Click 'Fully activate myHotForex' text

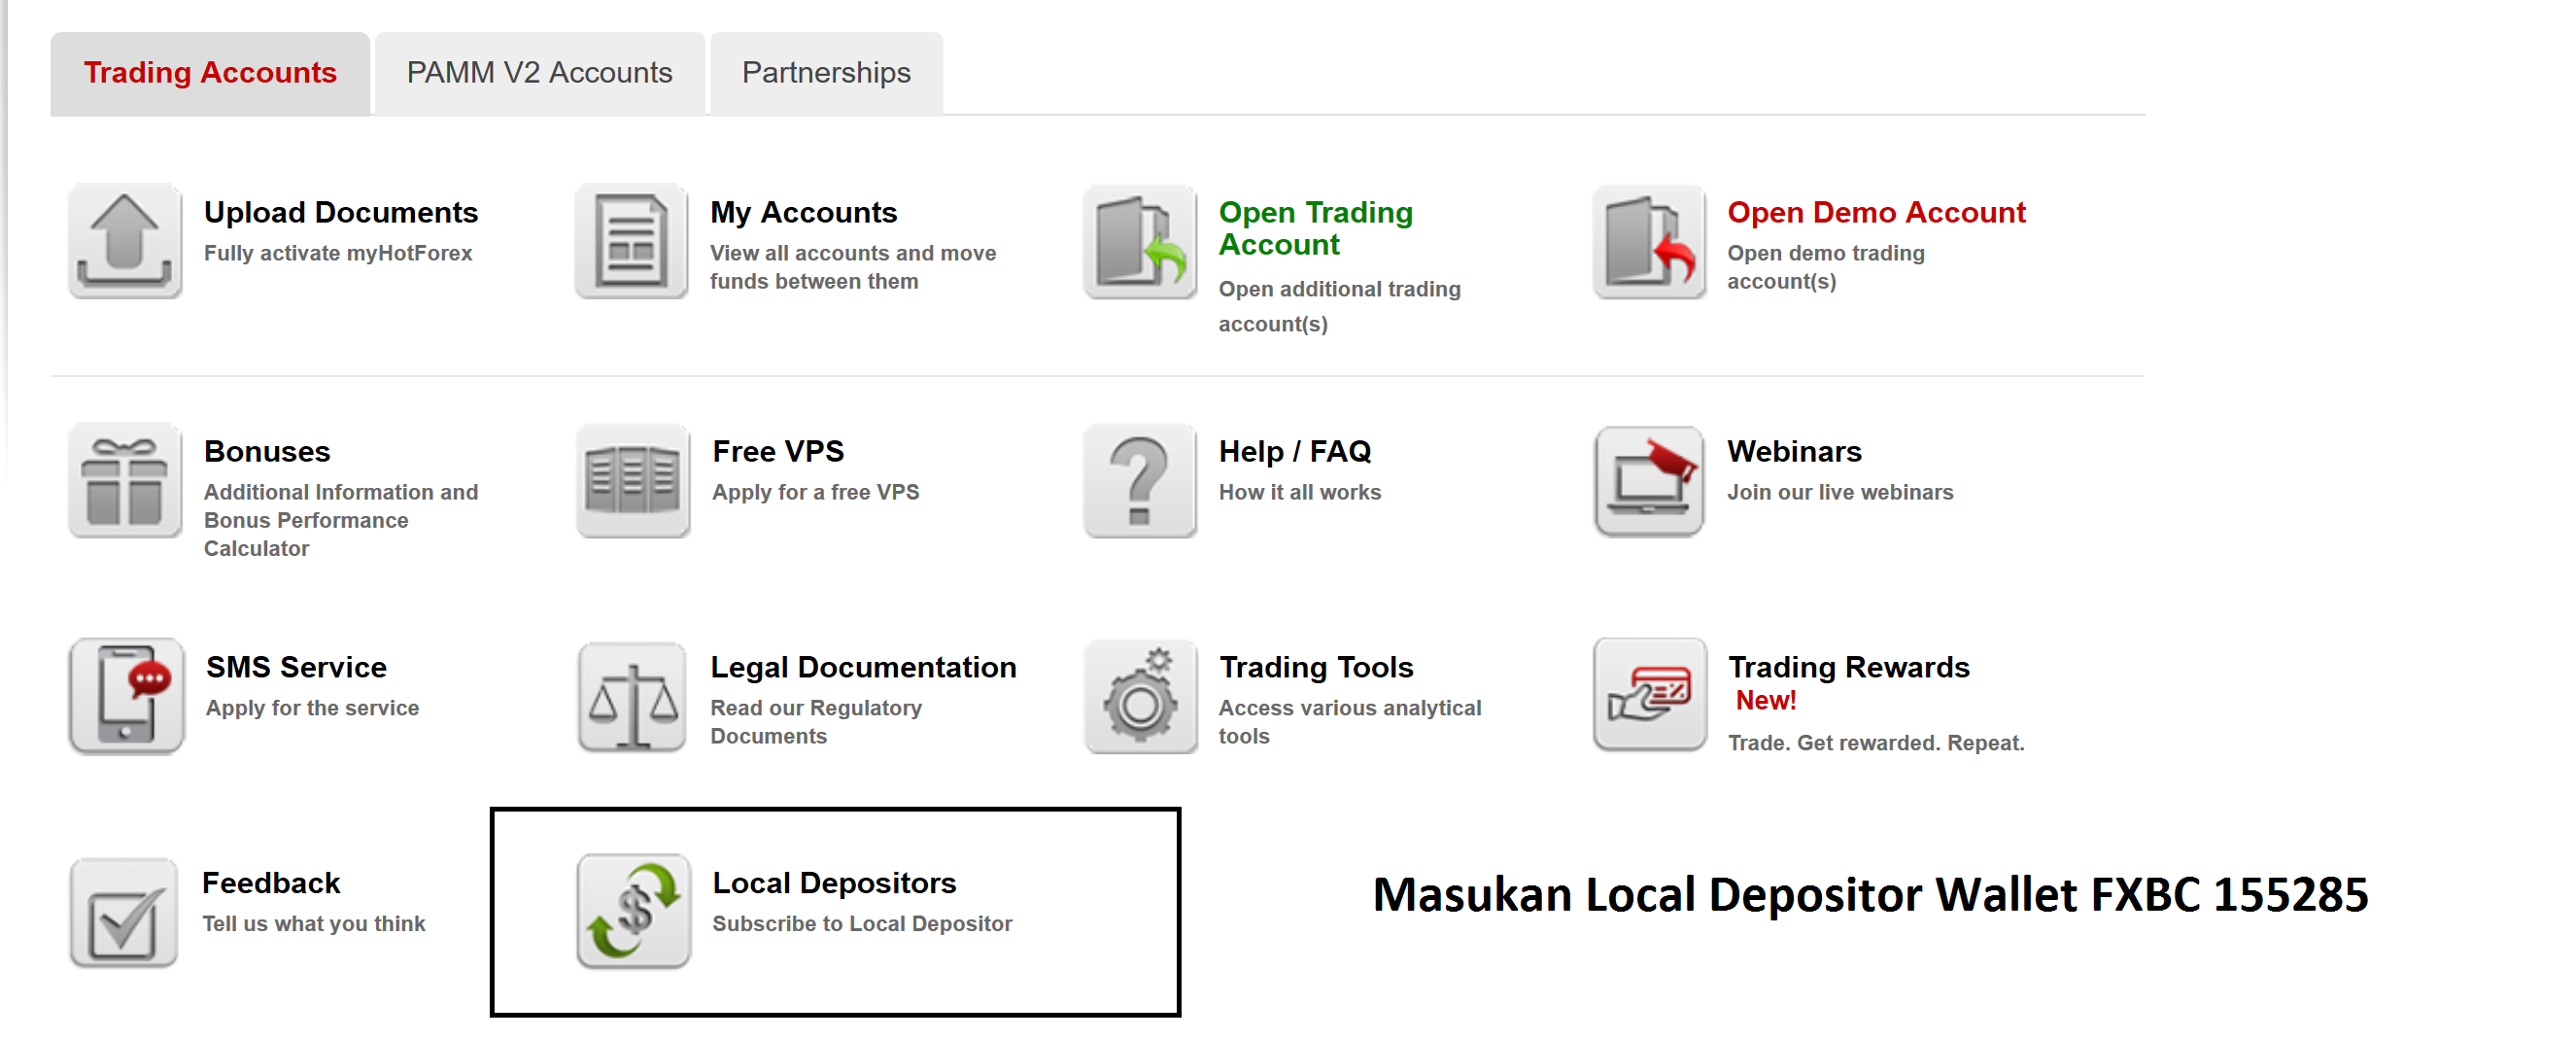338,253
